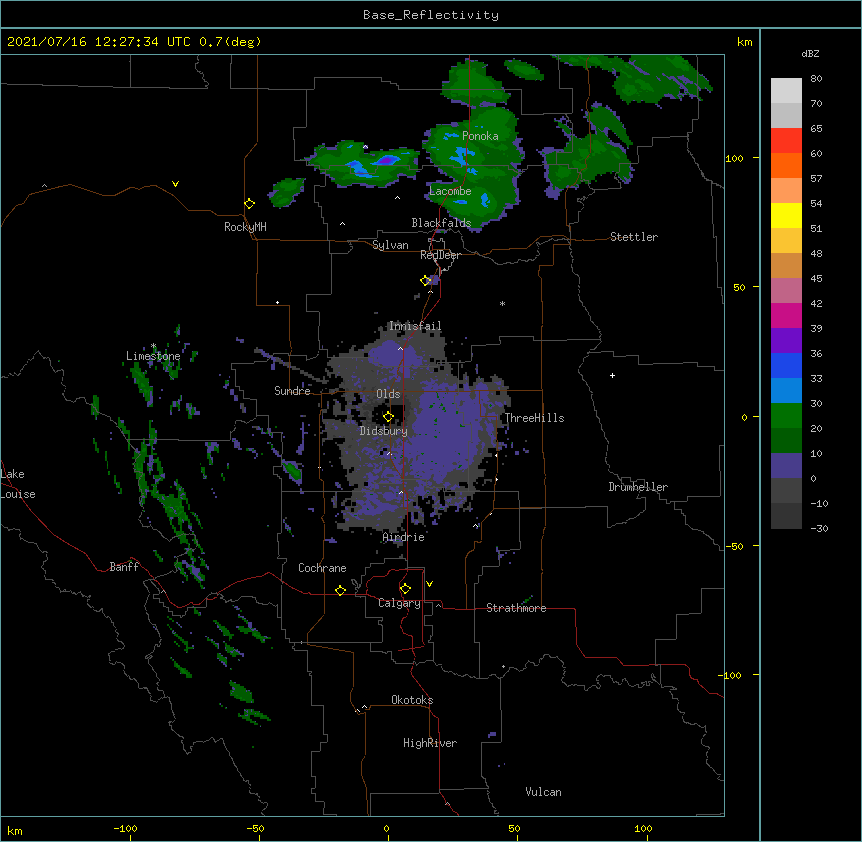The height and width of the screenshot is (842, 862).
Task: Click the km unit label at bottom left
Action: tap(15, 831)
